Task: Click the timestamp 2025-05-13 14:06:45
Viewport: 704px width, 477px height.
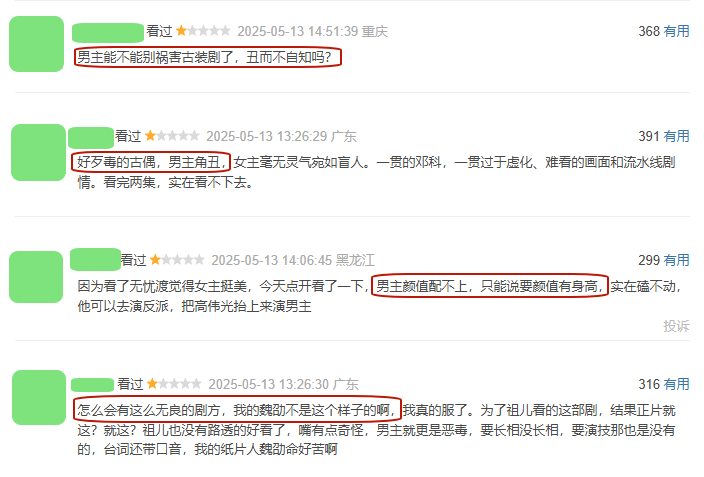Action: (x=272, y=261)
